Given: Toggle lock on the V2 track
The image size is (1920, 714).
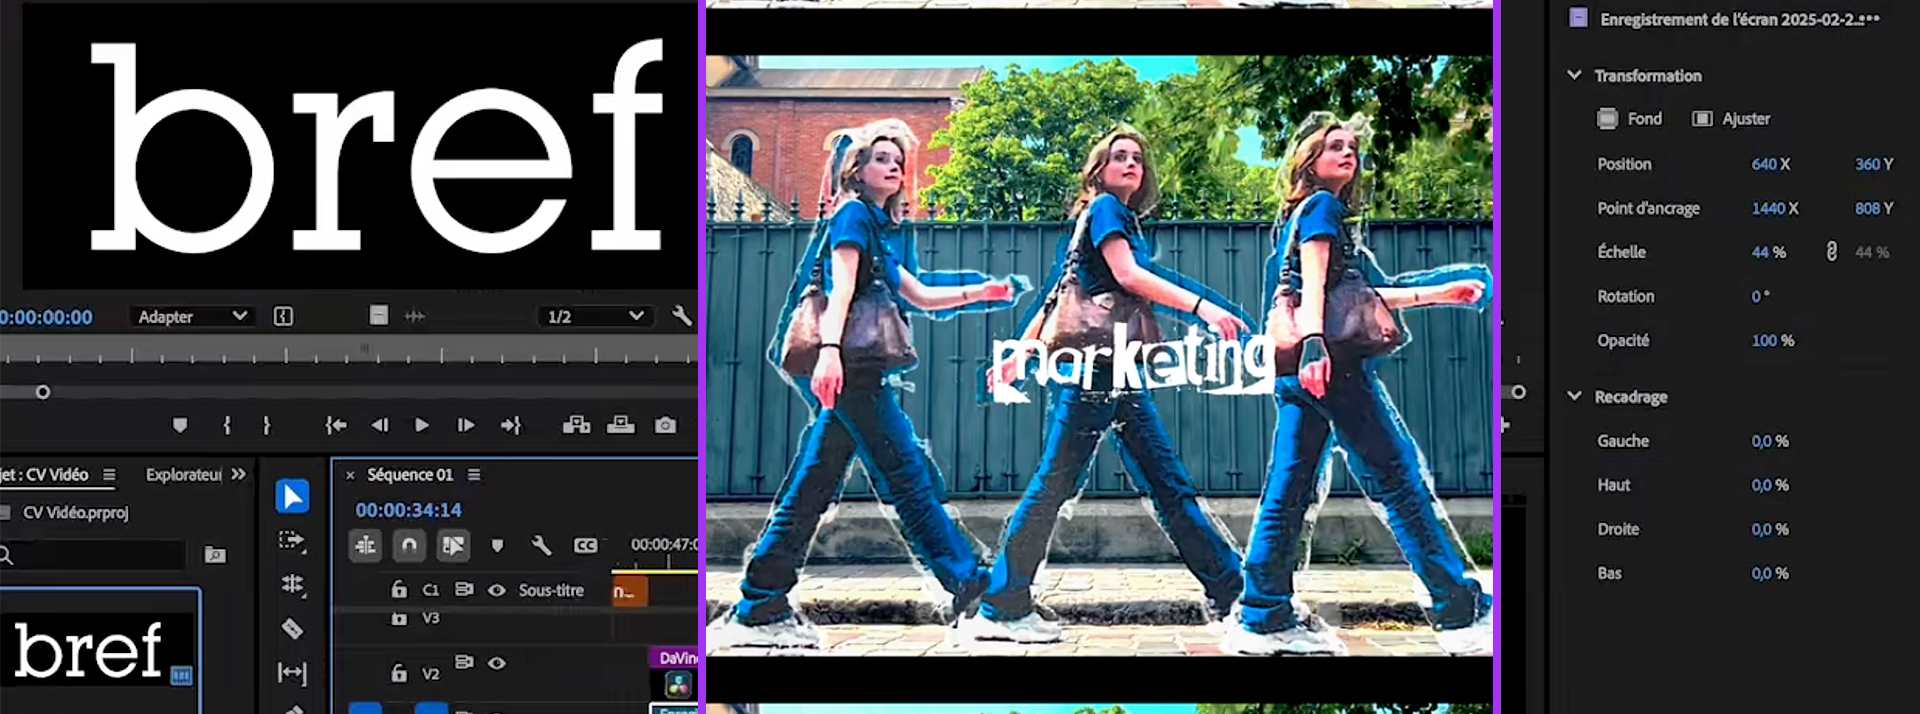Looking at the screenshot, I should 399,673.
